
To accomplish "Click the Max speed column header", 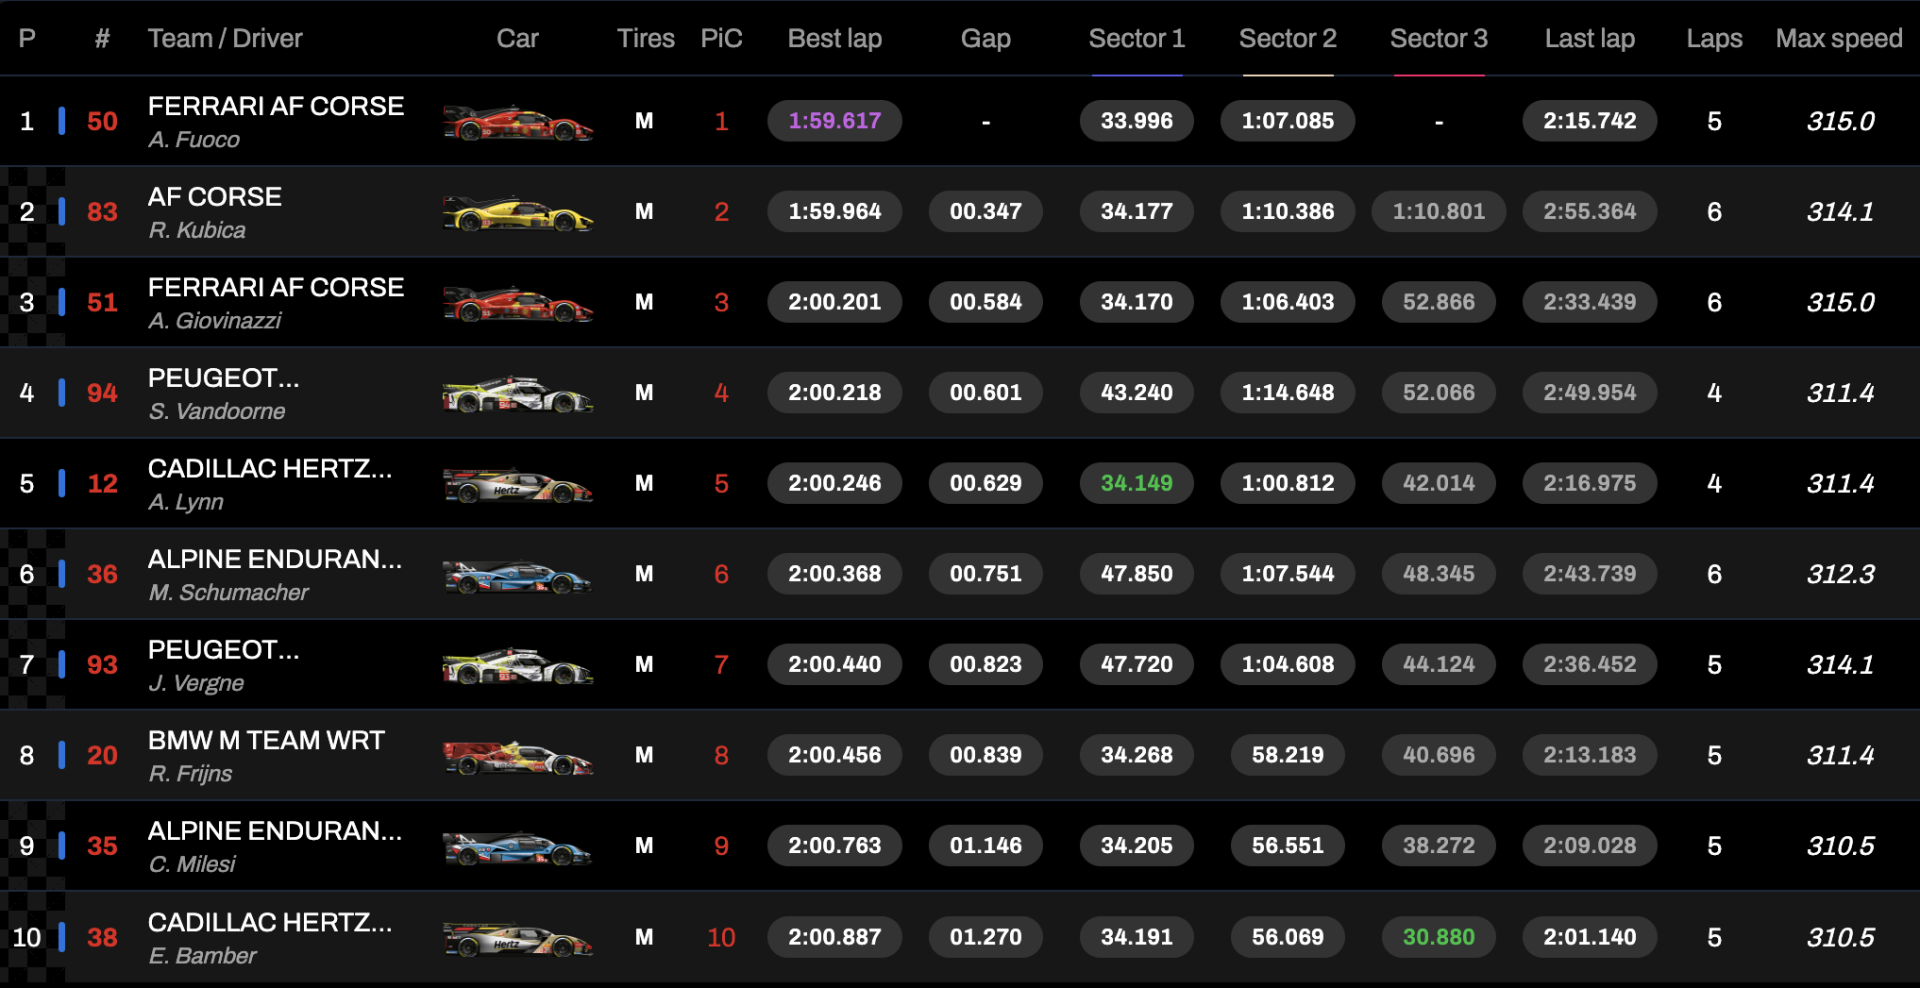I will [x=1839, y=39].
